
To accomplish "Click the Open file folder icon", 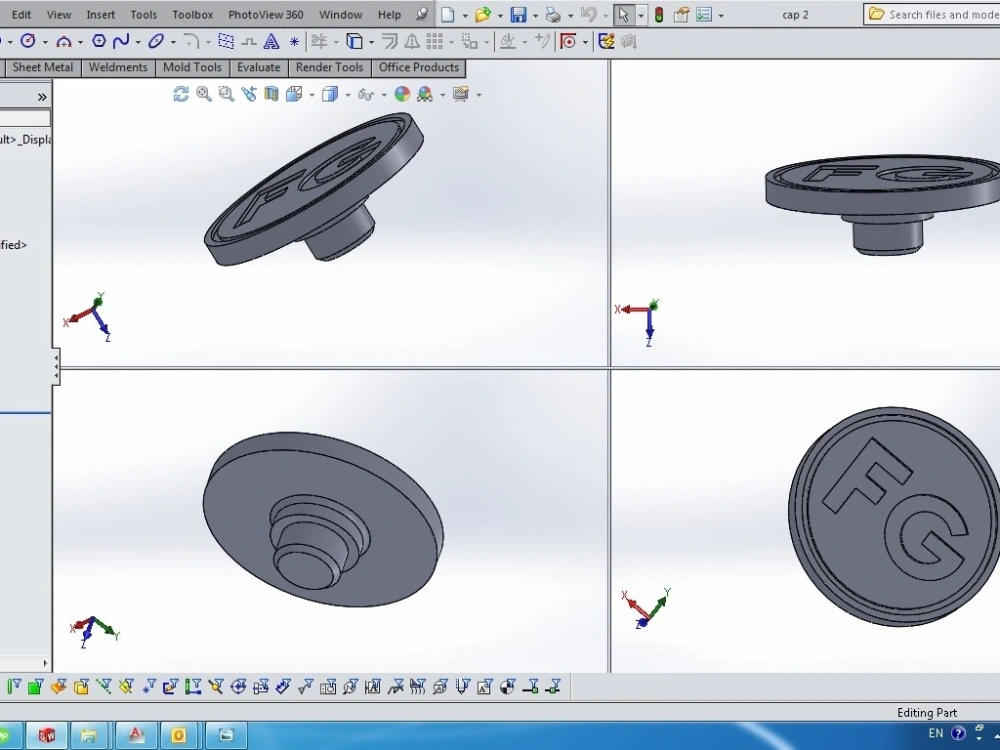I will coord(483,15).
